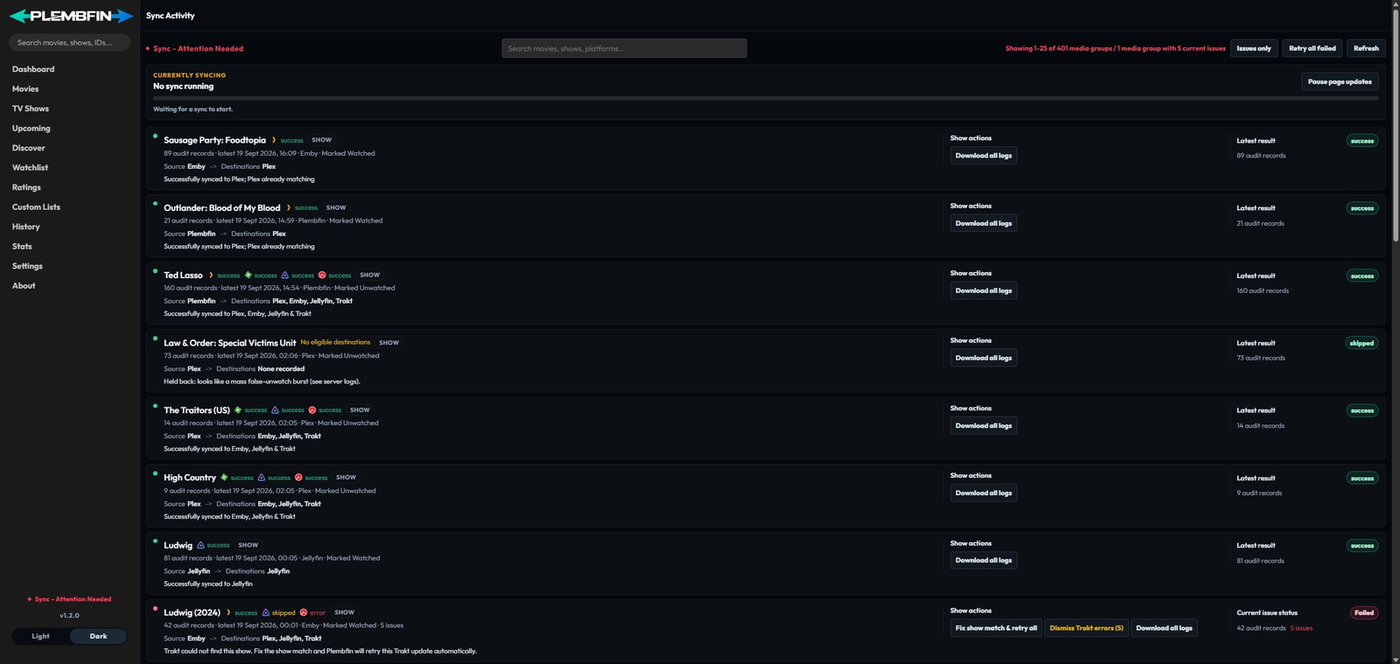Screen dimensions: 1400x664
Task: Click the Ted Lasso title
Action: pos(183,275)
